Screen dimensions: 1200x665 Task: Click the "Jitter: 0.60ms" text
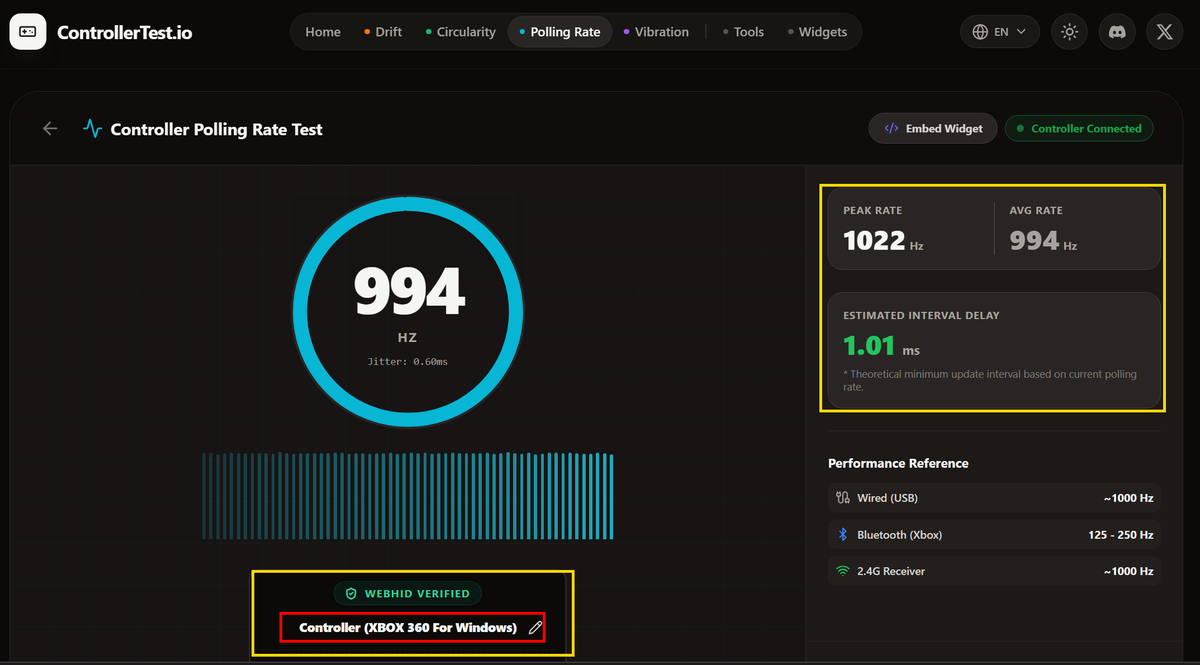tap(408, 361)
